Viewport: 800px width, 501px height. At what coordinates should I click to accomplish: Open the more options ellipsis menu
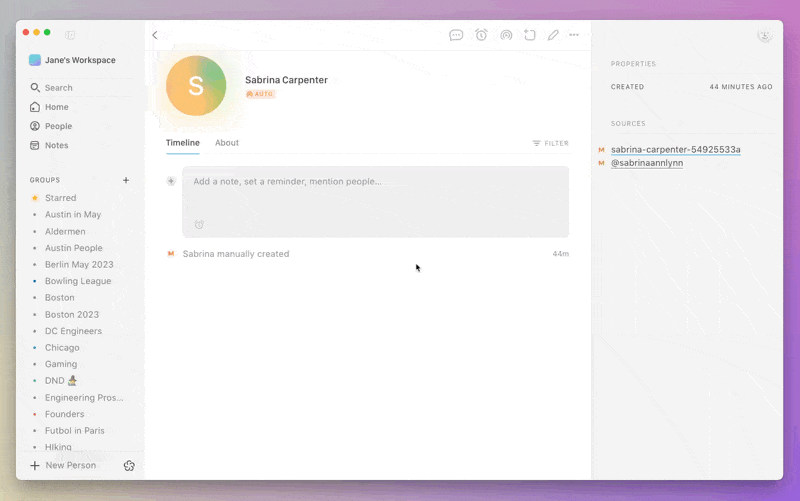574,35
